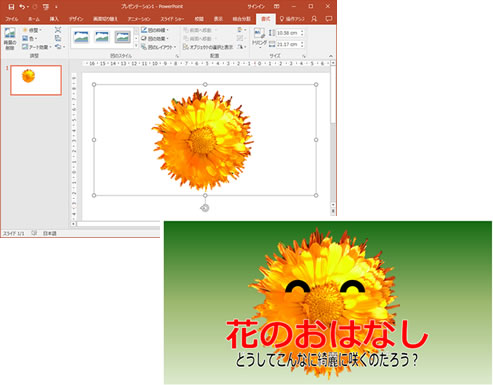Switch to the デザイン (Design) tab
Screen dimensions: 493x385
pos(76,19)
